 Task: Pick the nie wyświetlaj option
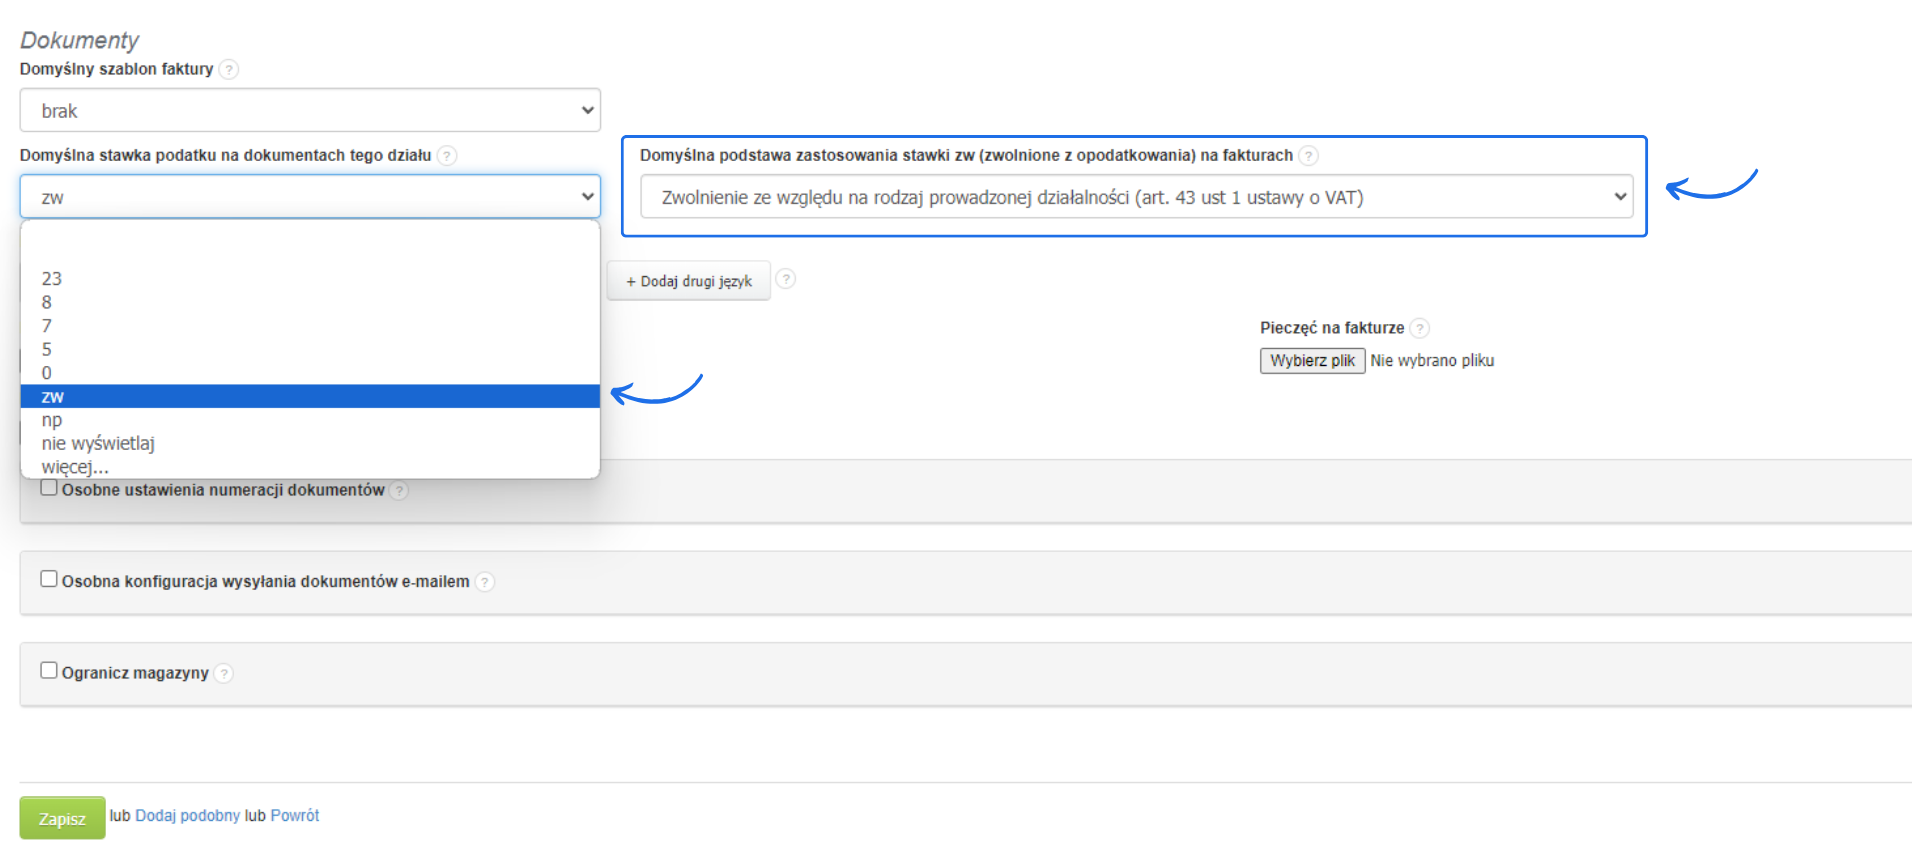[98, 443]
